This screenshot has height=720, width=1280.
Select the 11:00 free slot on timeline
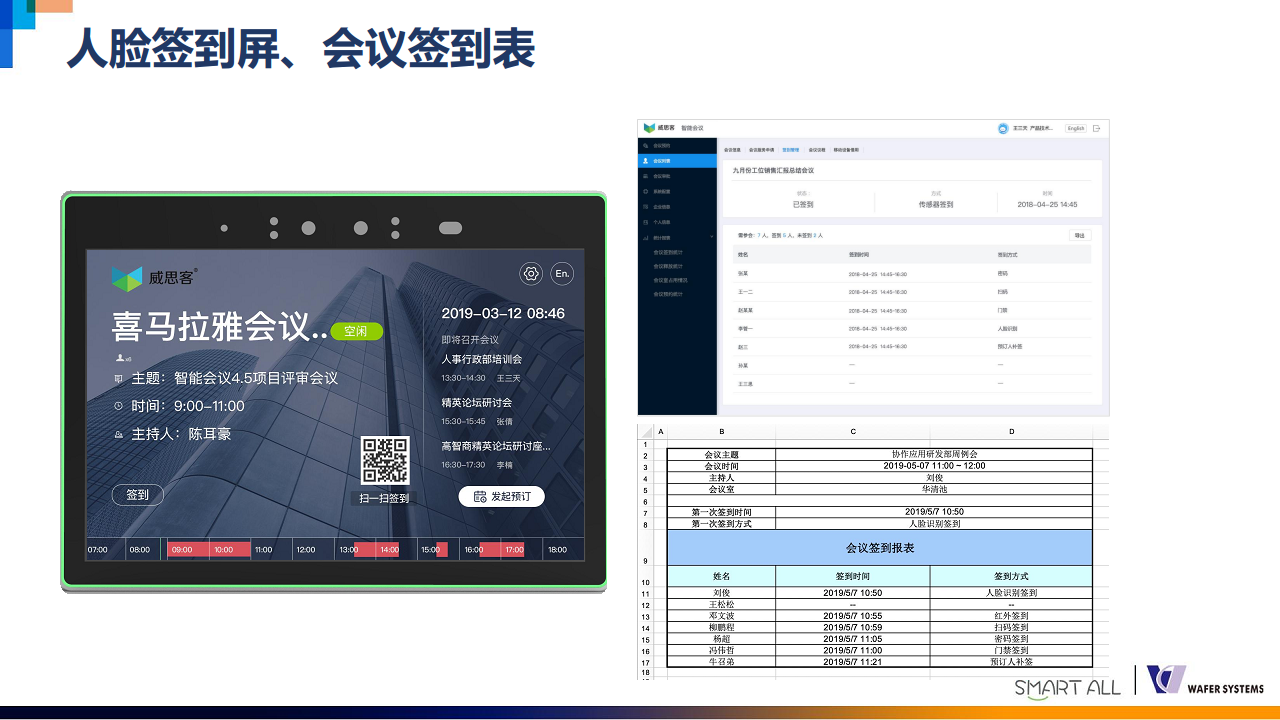pos(271,549)
